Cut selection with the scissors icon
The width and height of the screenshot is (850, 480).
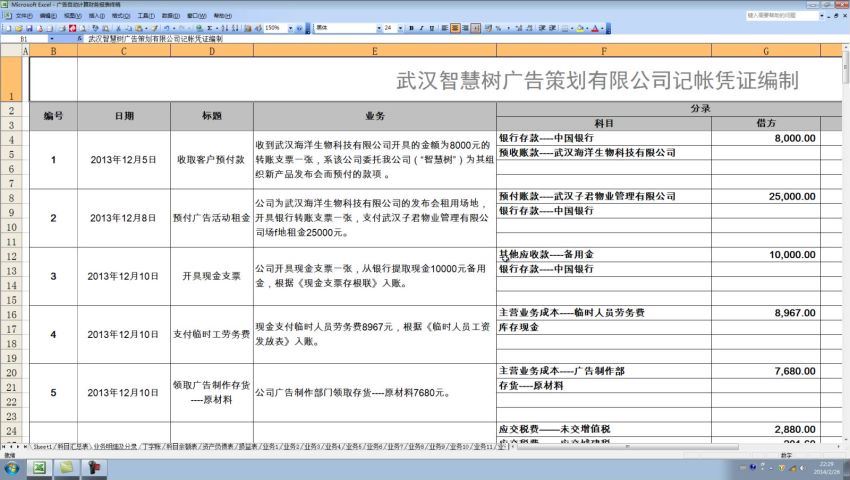[118, 28]
